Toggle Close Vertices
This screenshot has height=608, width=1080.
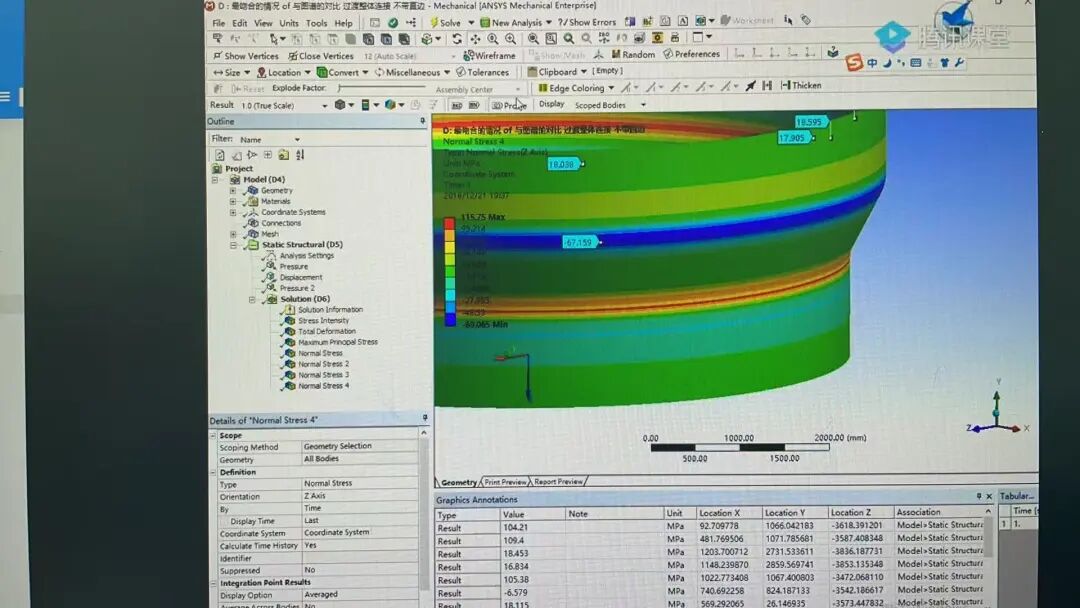click(321, 56)
